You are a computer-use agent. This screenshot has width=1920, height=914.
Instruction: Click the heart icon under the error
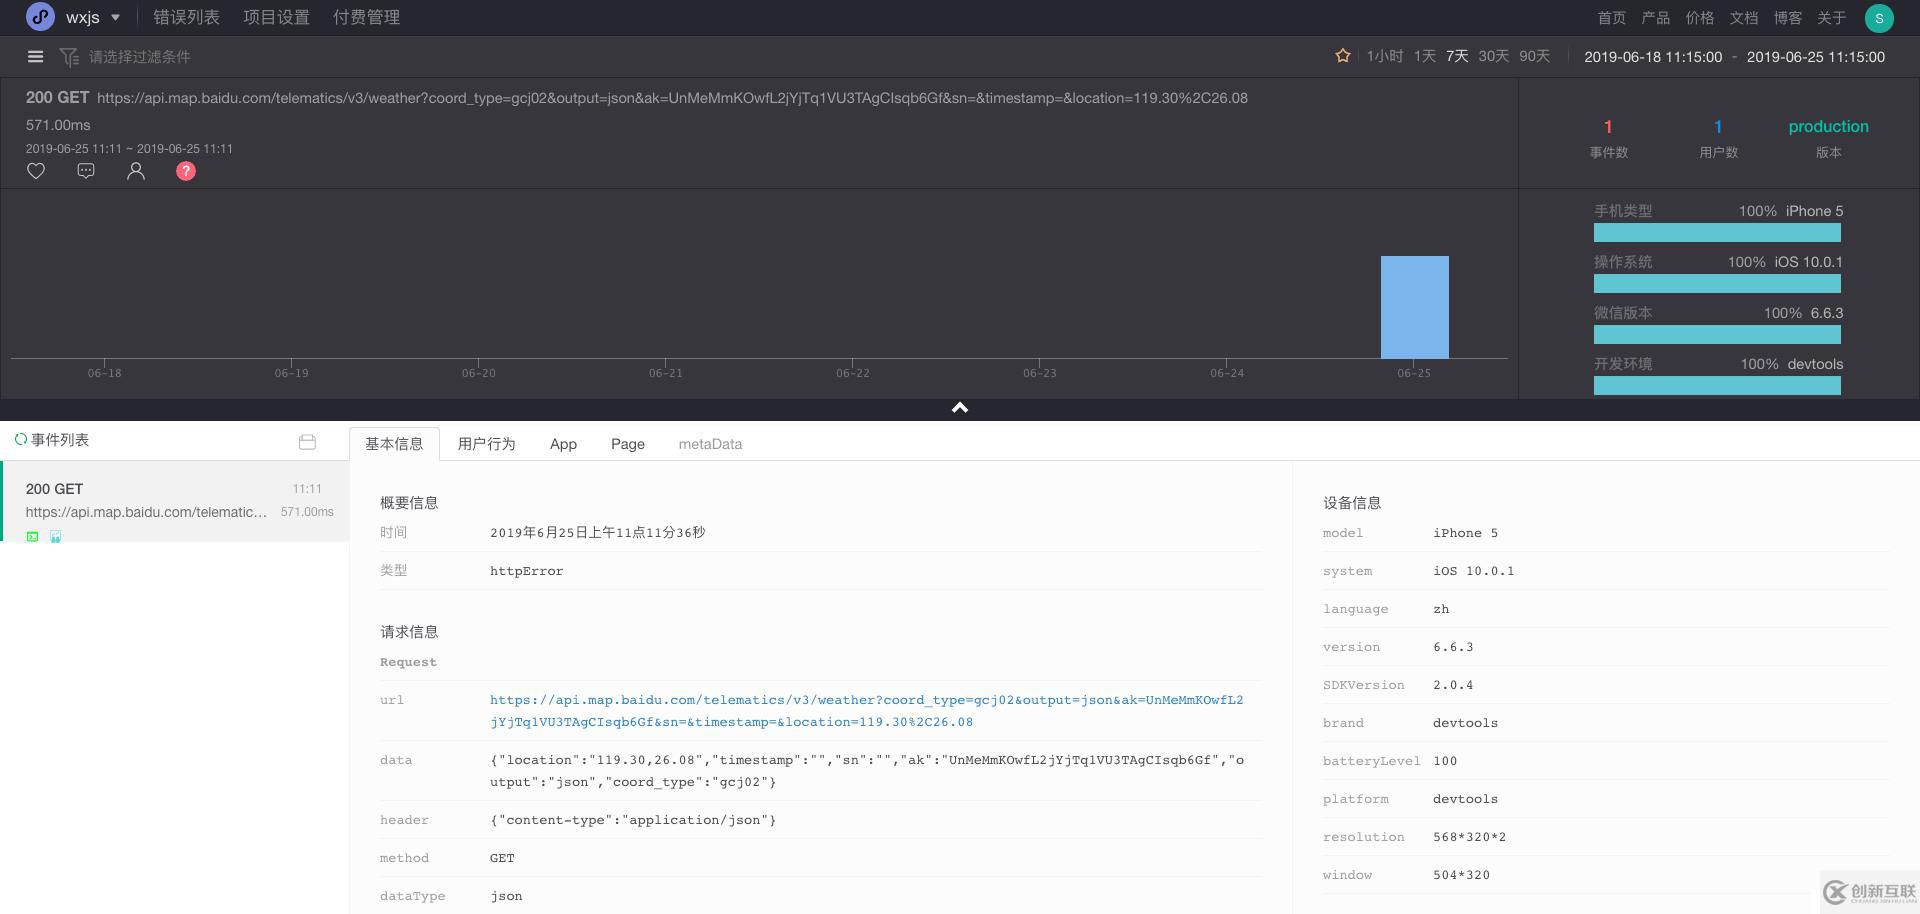36,171
